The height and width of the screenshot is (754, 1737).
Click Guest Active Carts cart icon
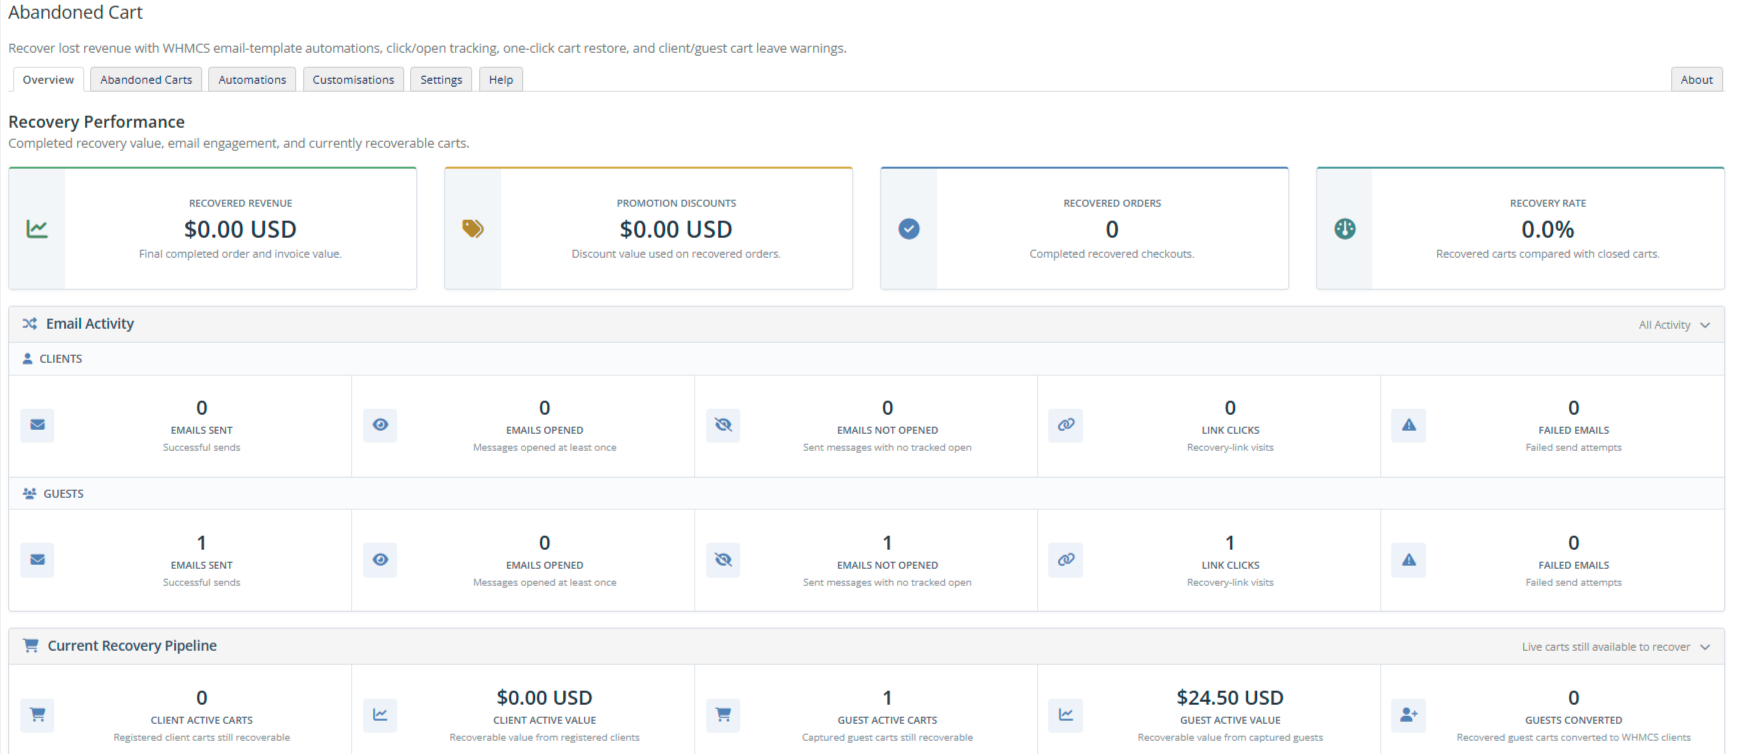(x=723, y=715)
